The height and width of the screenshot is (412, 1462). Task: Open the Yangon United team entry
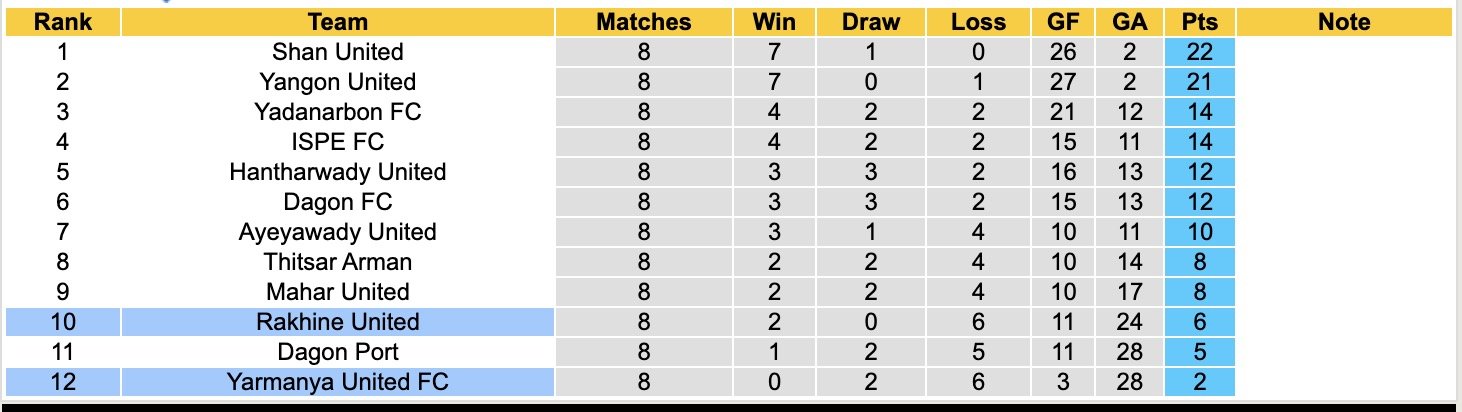[x=337, y=82]
